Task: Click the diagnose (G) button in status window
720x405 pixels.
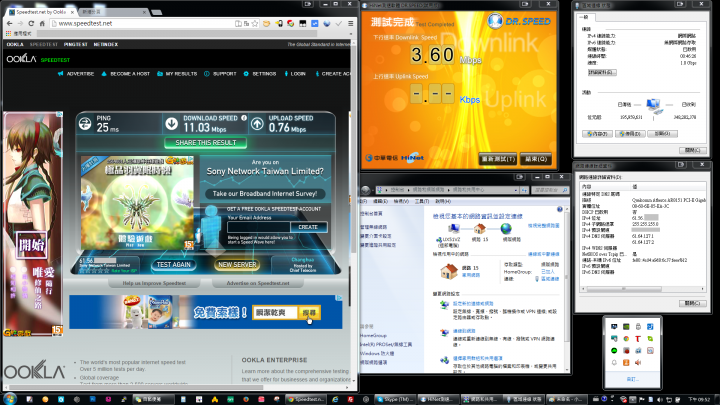Action: tap(663, 134)
